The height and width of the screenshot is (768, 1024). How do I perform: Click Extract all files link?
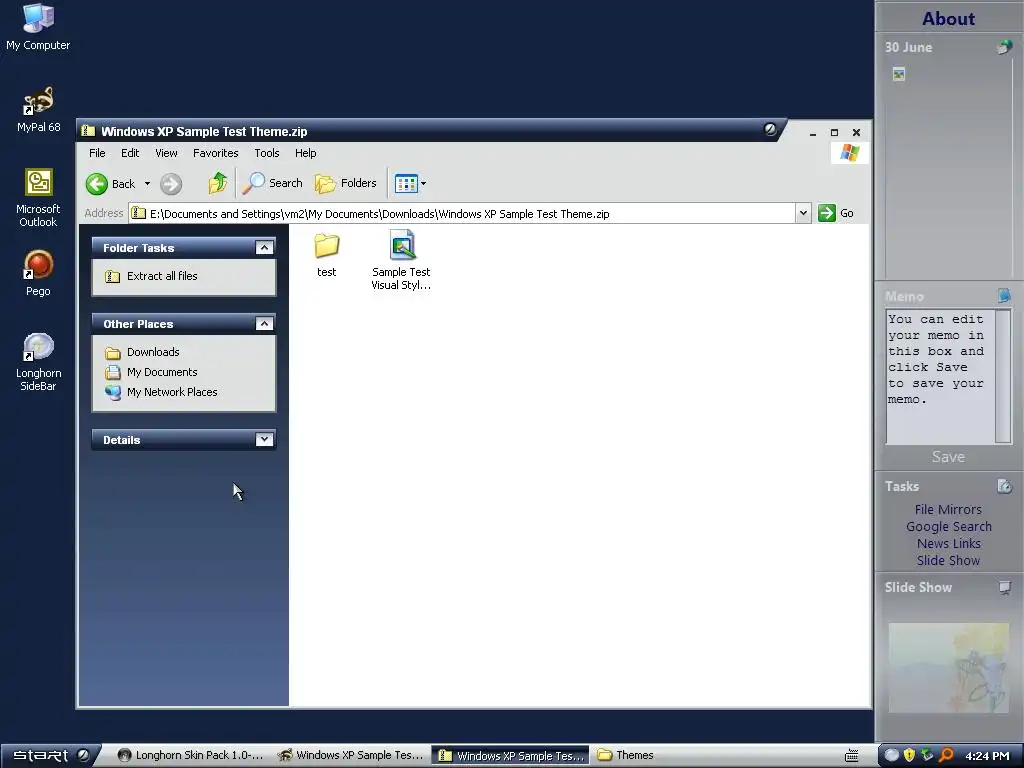162,276
